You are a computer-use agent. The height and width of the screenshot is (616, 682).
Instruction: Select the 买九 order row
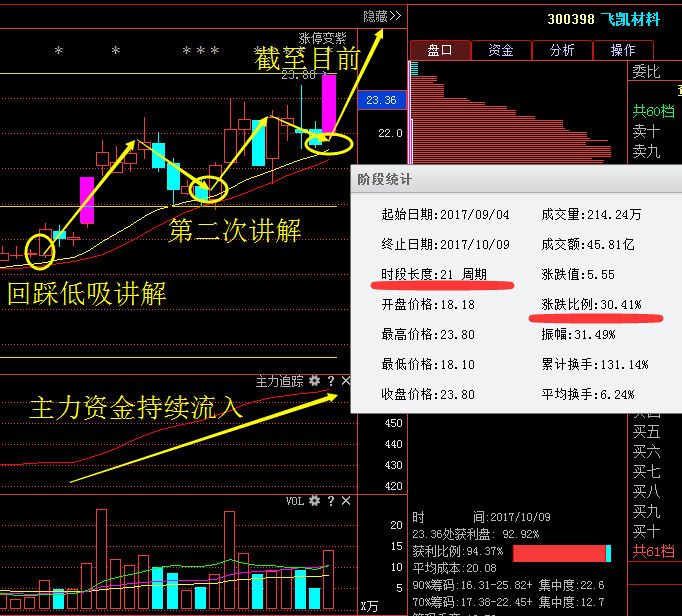pos(646,512)
